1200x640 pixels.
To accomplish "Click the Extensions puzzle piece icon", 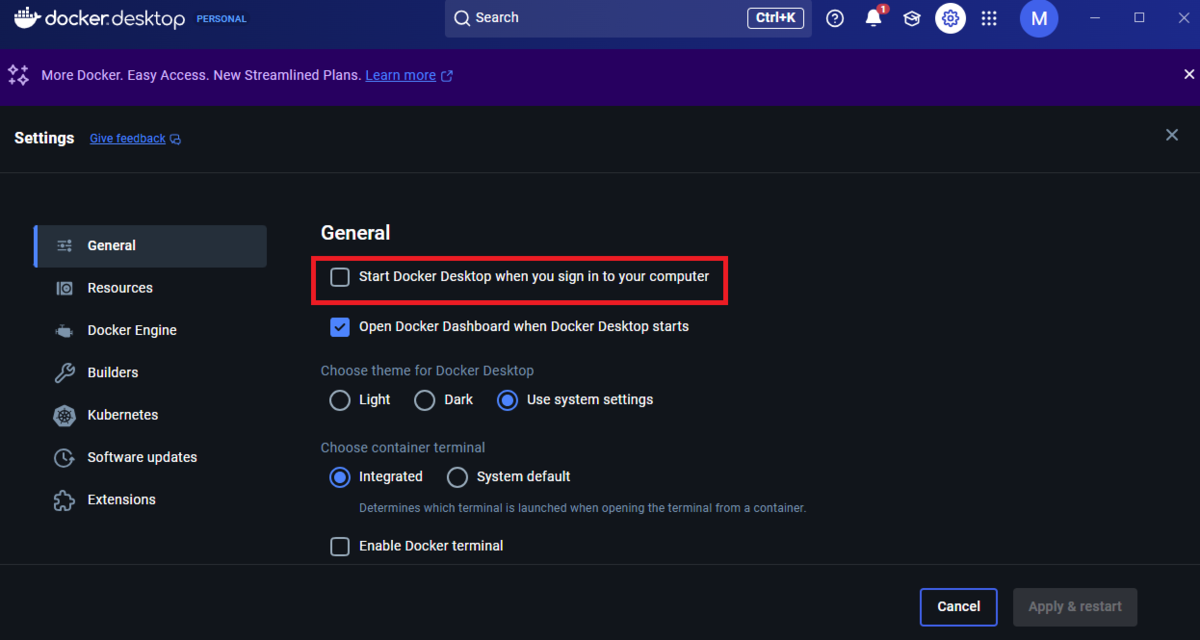I will (64, 500).
